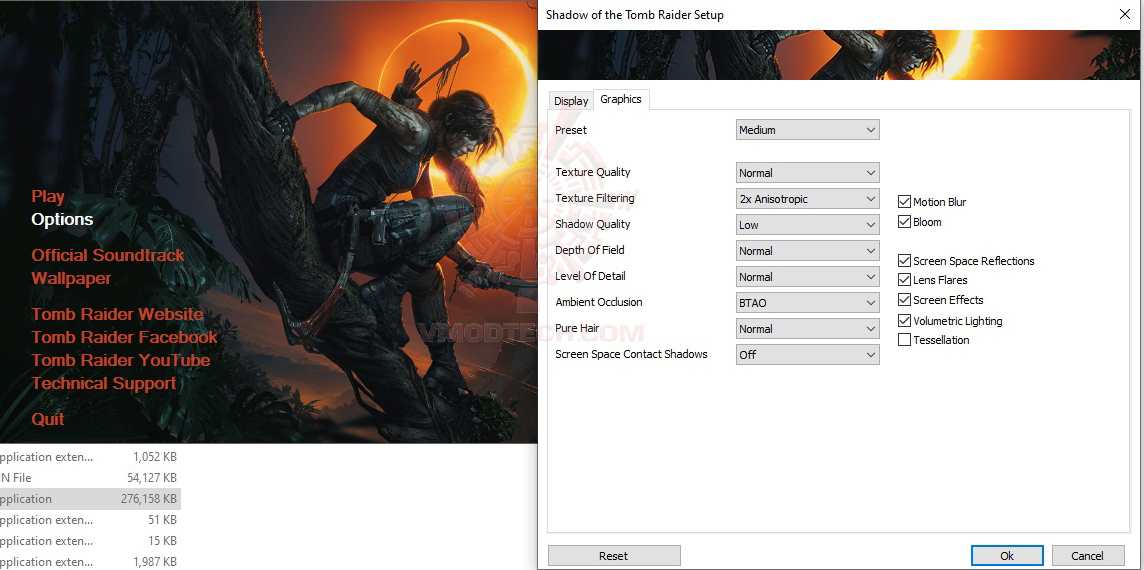
Task: Select the file row sized 1,987 KB
Action: click(x=90, y=562)
